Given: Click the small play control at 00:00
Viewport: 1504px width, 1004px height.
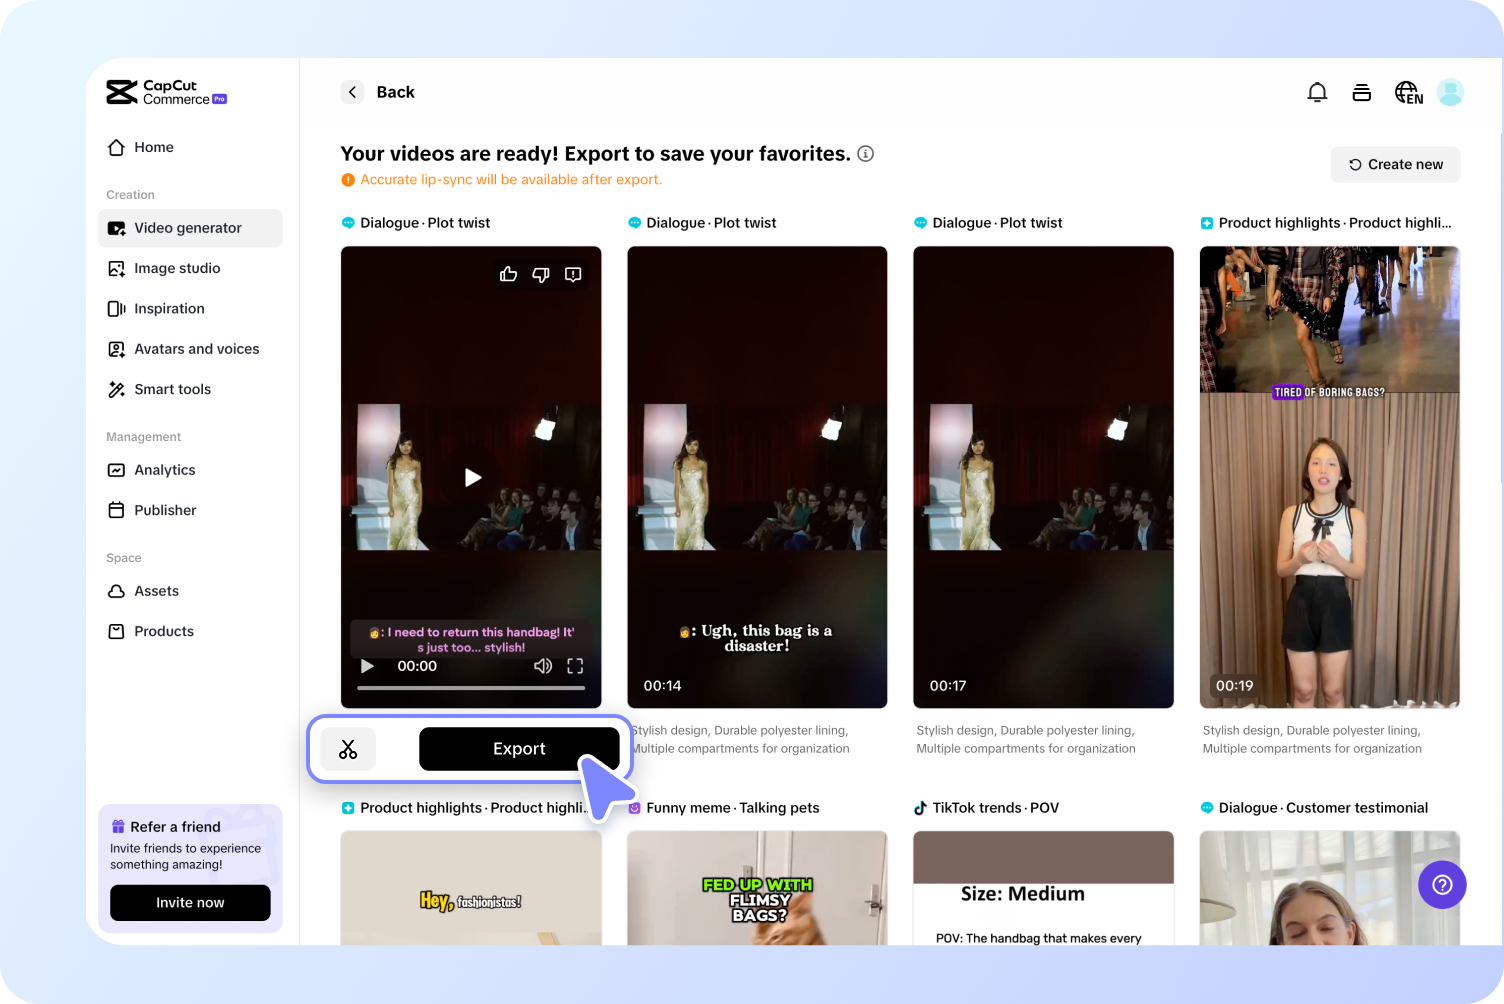Looking at the screenshot, I should [x=367, y=666].
